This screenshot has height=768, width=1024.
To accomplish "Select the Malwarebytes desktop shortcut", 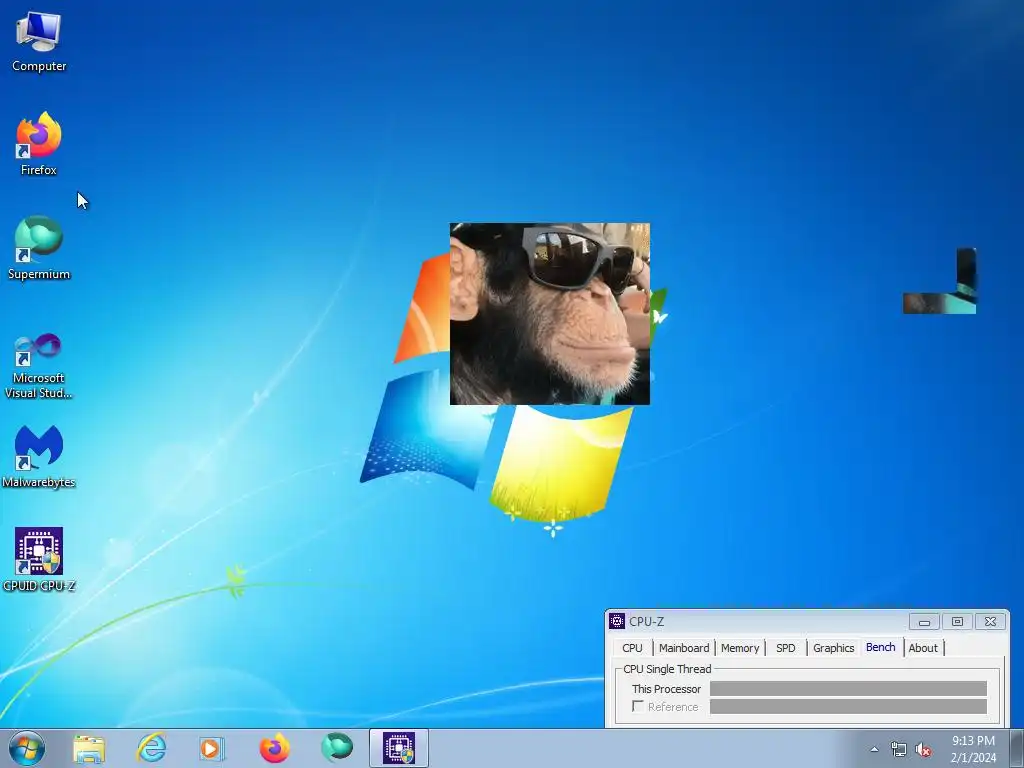I will click(x=39, y=456).
